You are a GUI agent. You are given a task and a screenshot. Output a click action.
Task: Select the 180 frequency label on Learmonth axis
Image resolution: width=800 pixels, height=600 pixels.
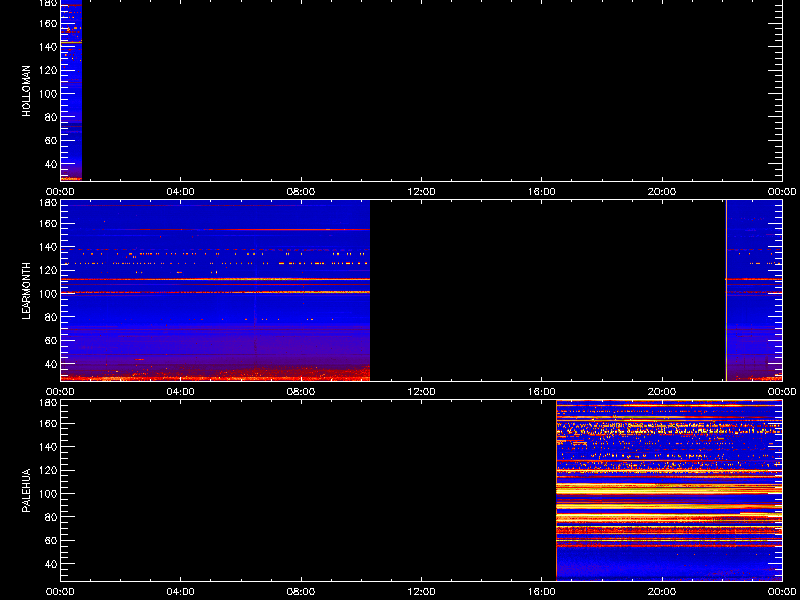pyautogui.click(x=48, y=202)
